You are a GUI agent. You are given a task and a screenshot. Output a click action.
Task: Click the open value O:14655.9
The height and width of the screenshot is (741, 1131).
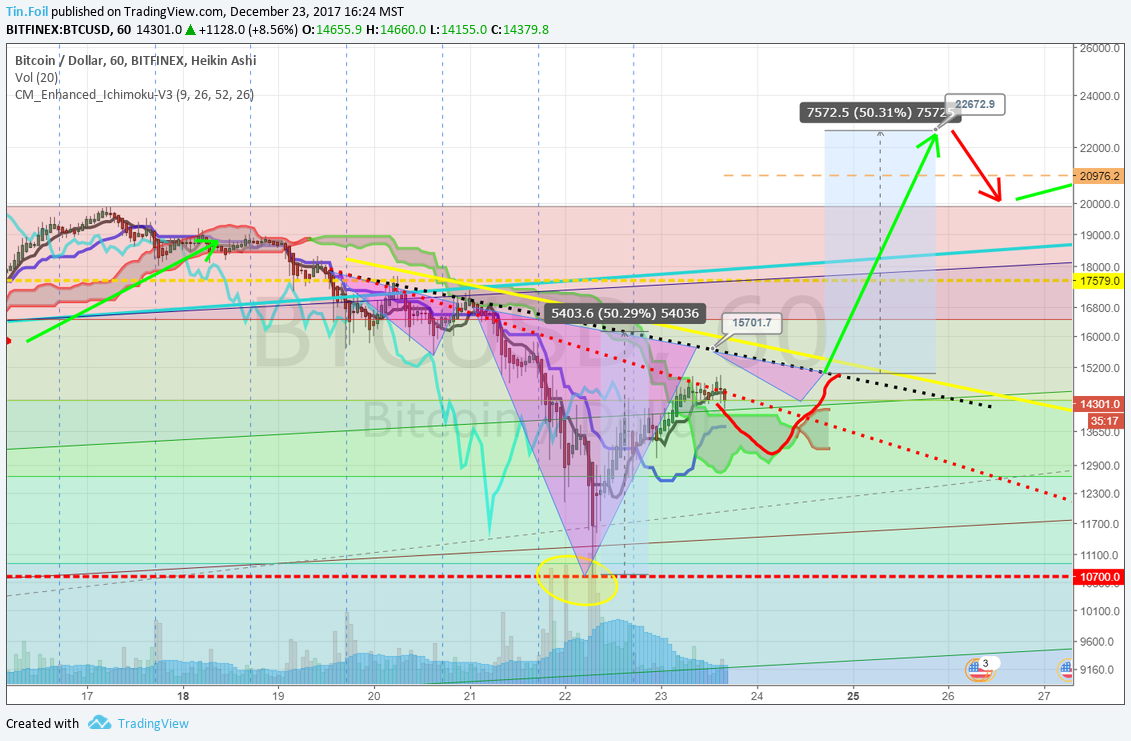pos(332,30)
